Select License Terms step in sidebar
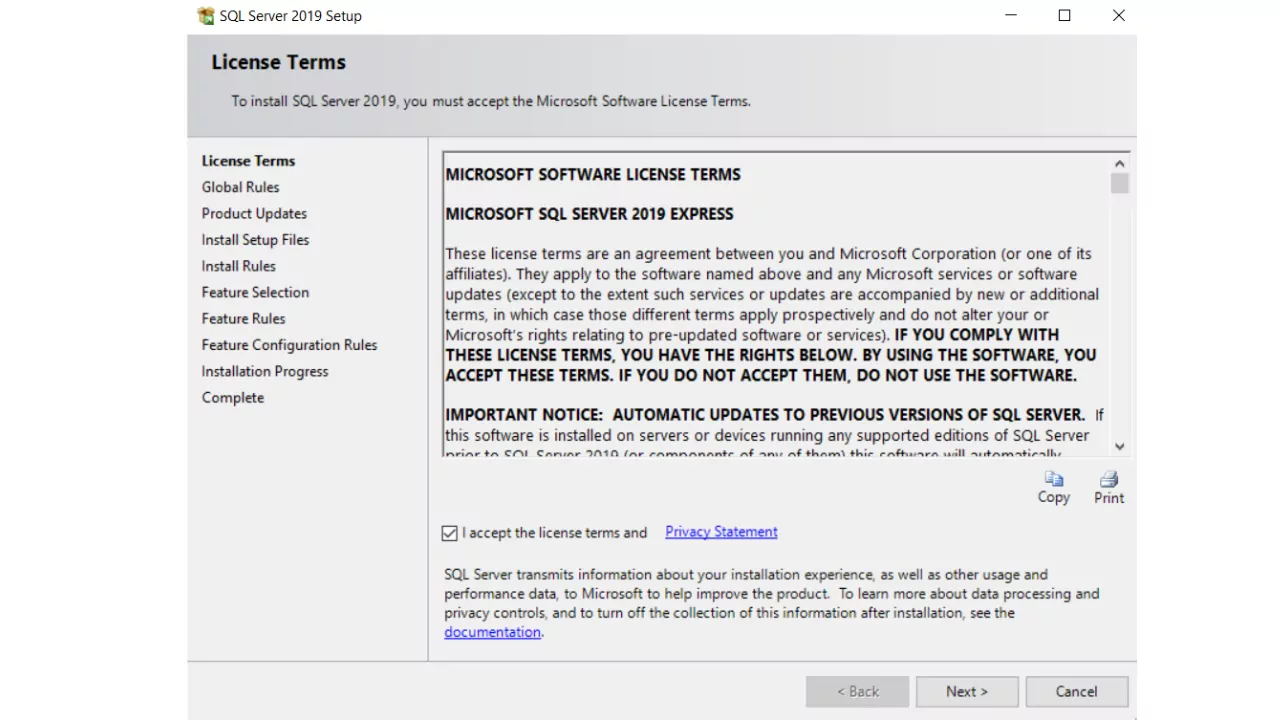The width and height of the screenshot is (1280, 720). [x=248, y=161]
